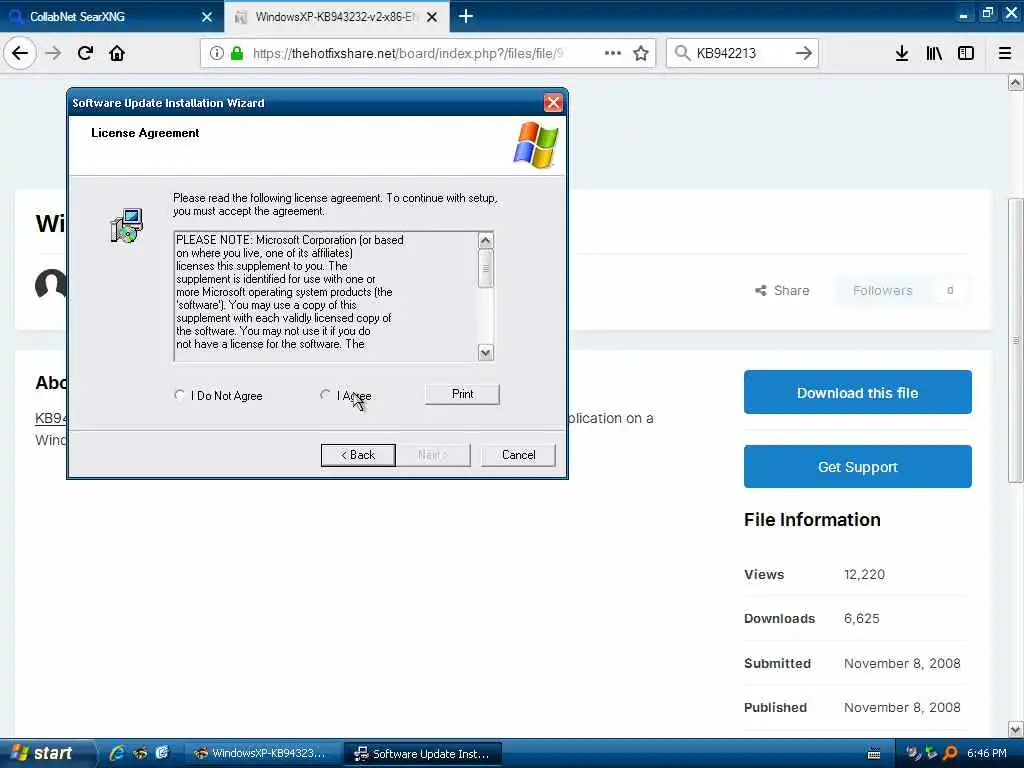Click the File Information heading
This screenshot has width=1024, height=768.
coord(812,519)
